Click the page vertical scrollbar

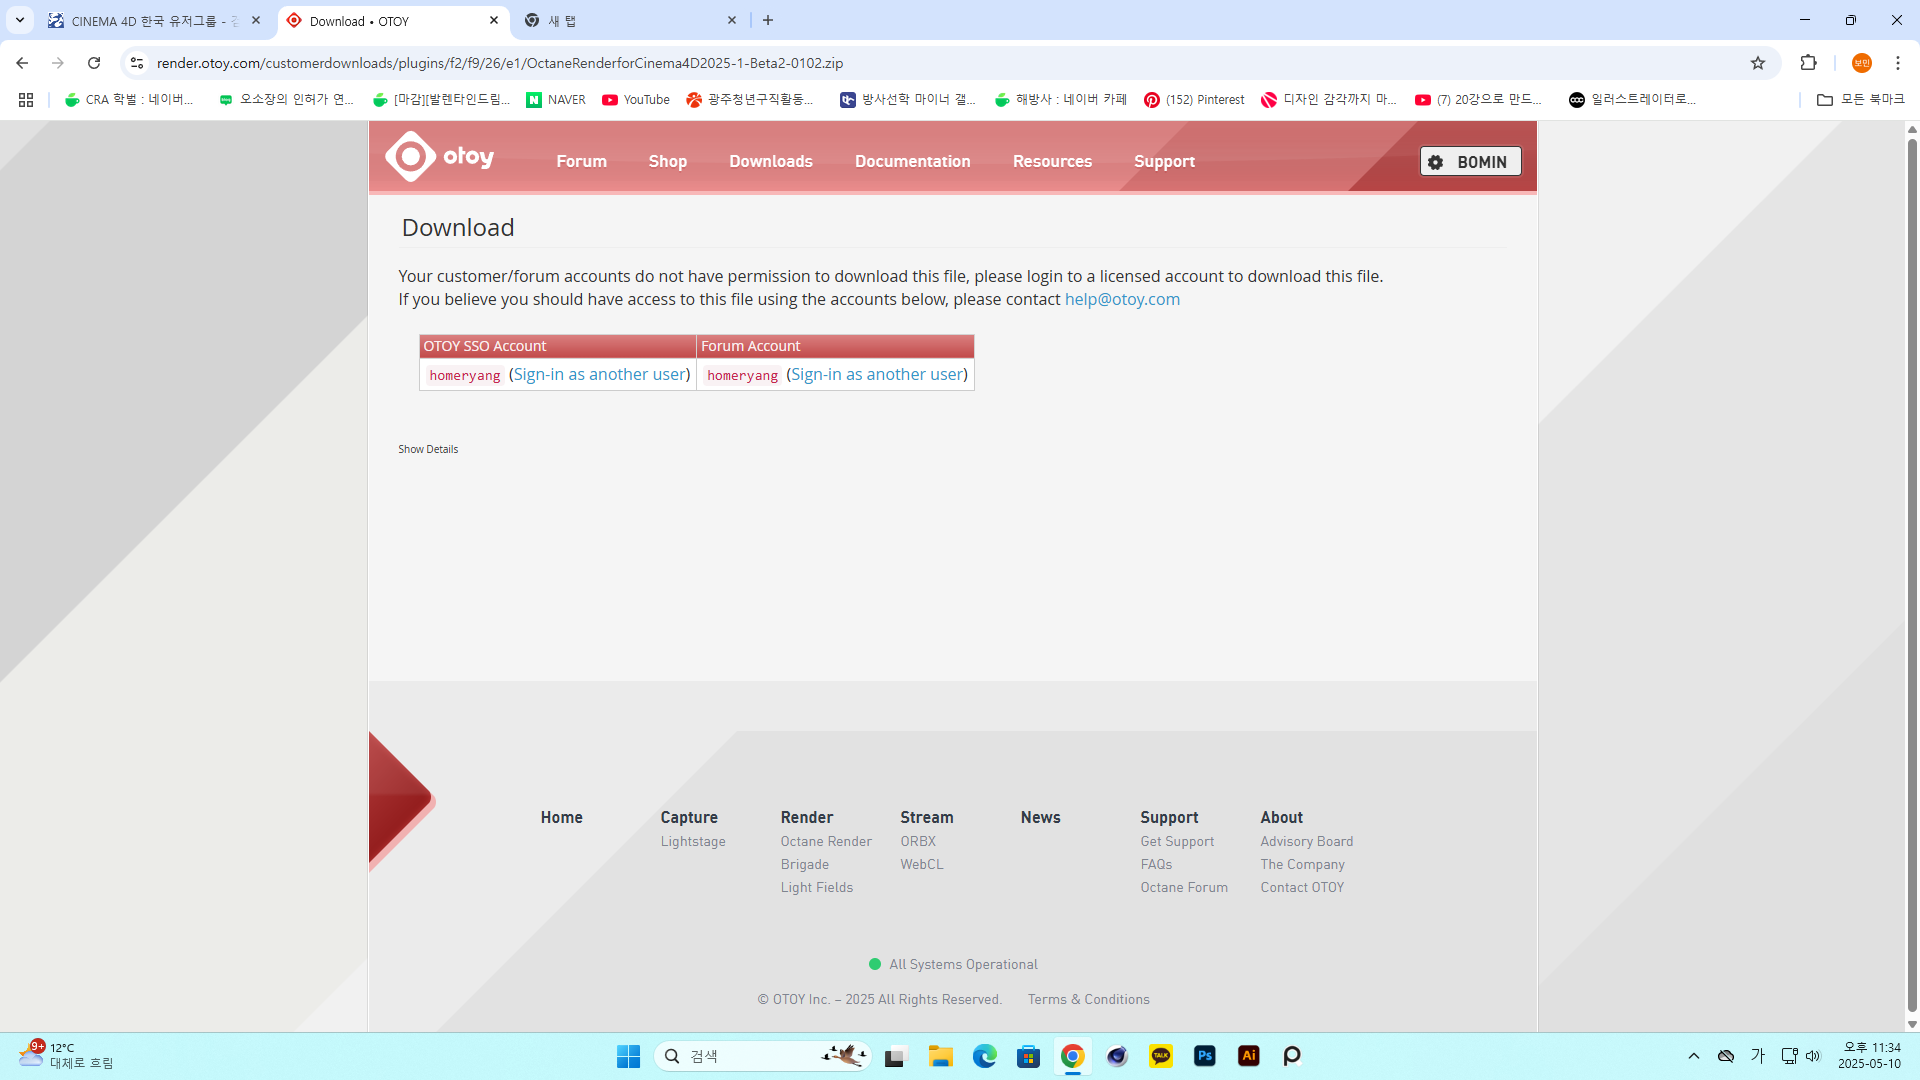coord(1912,575)
